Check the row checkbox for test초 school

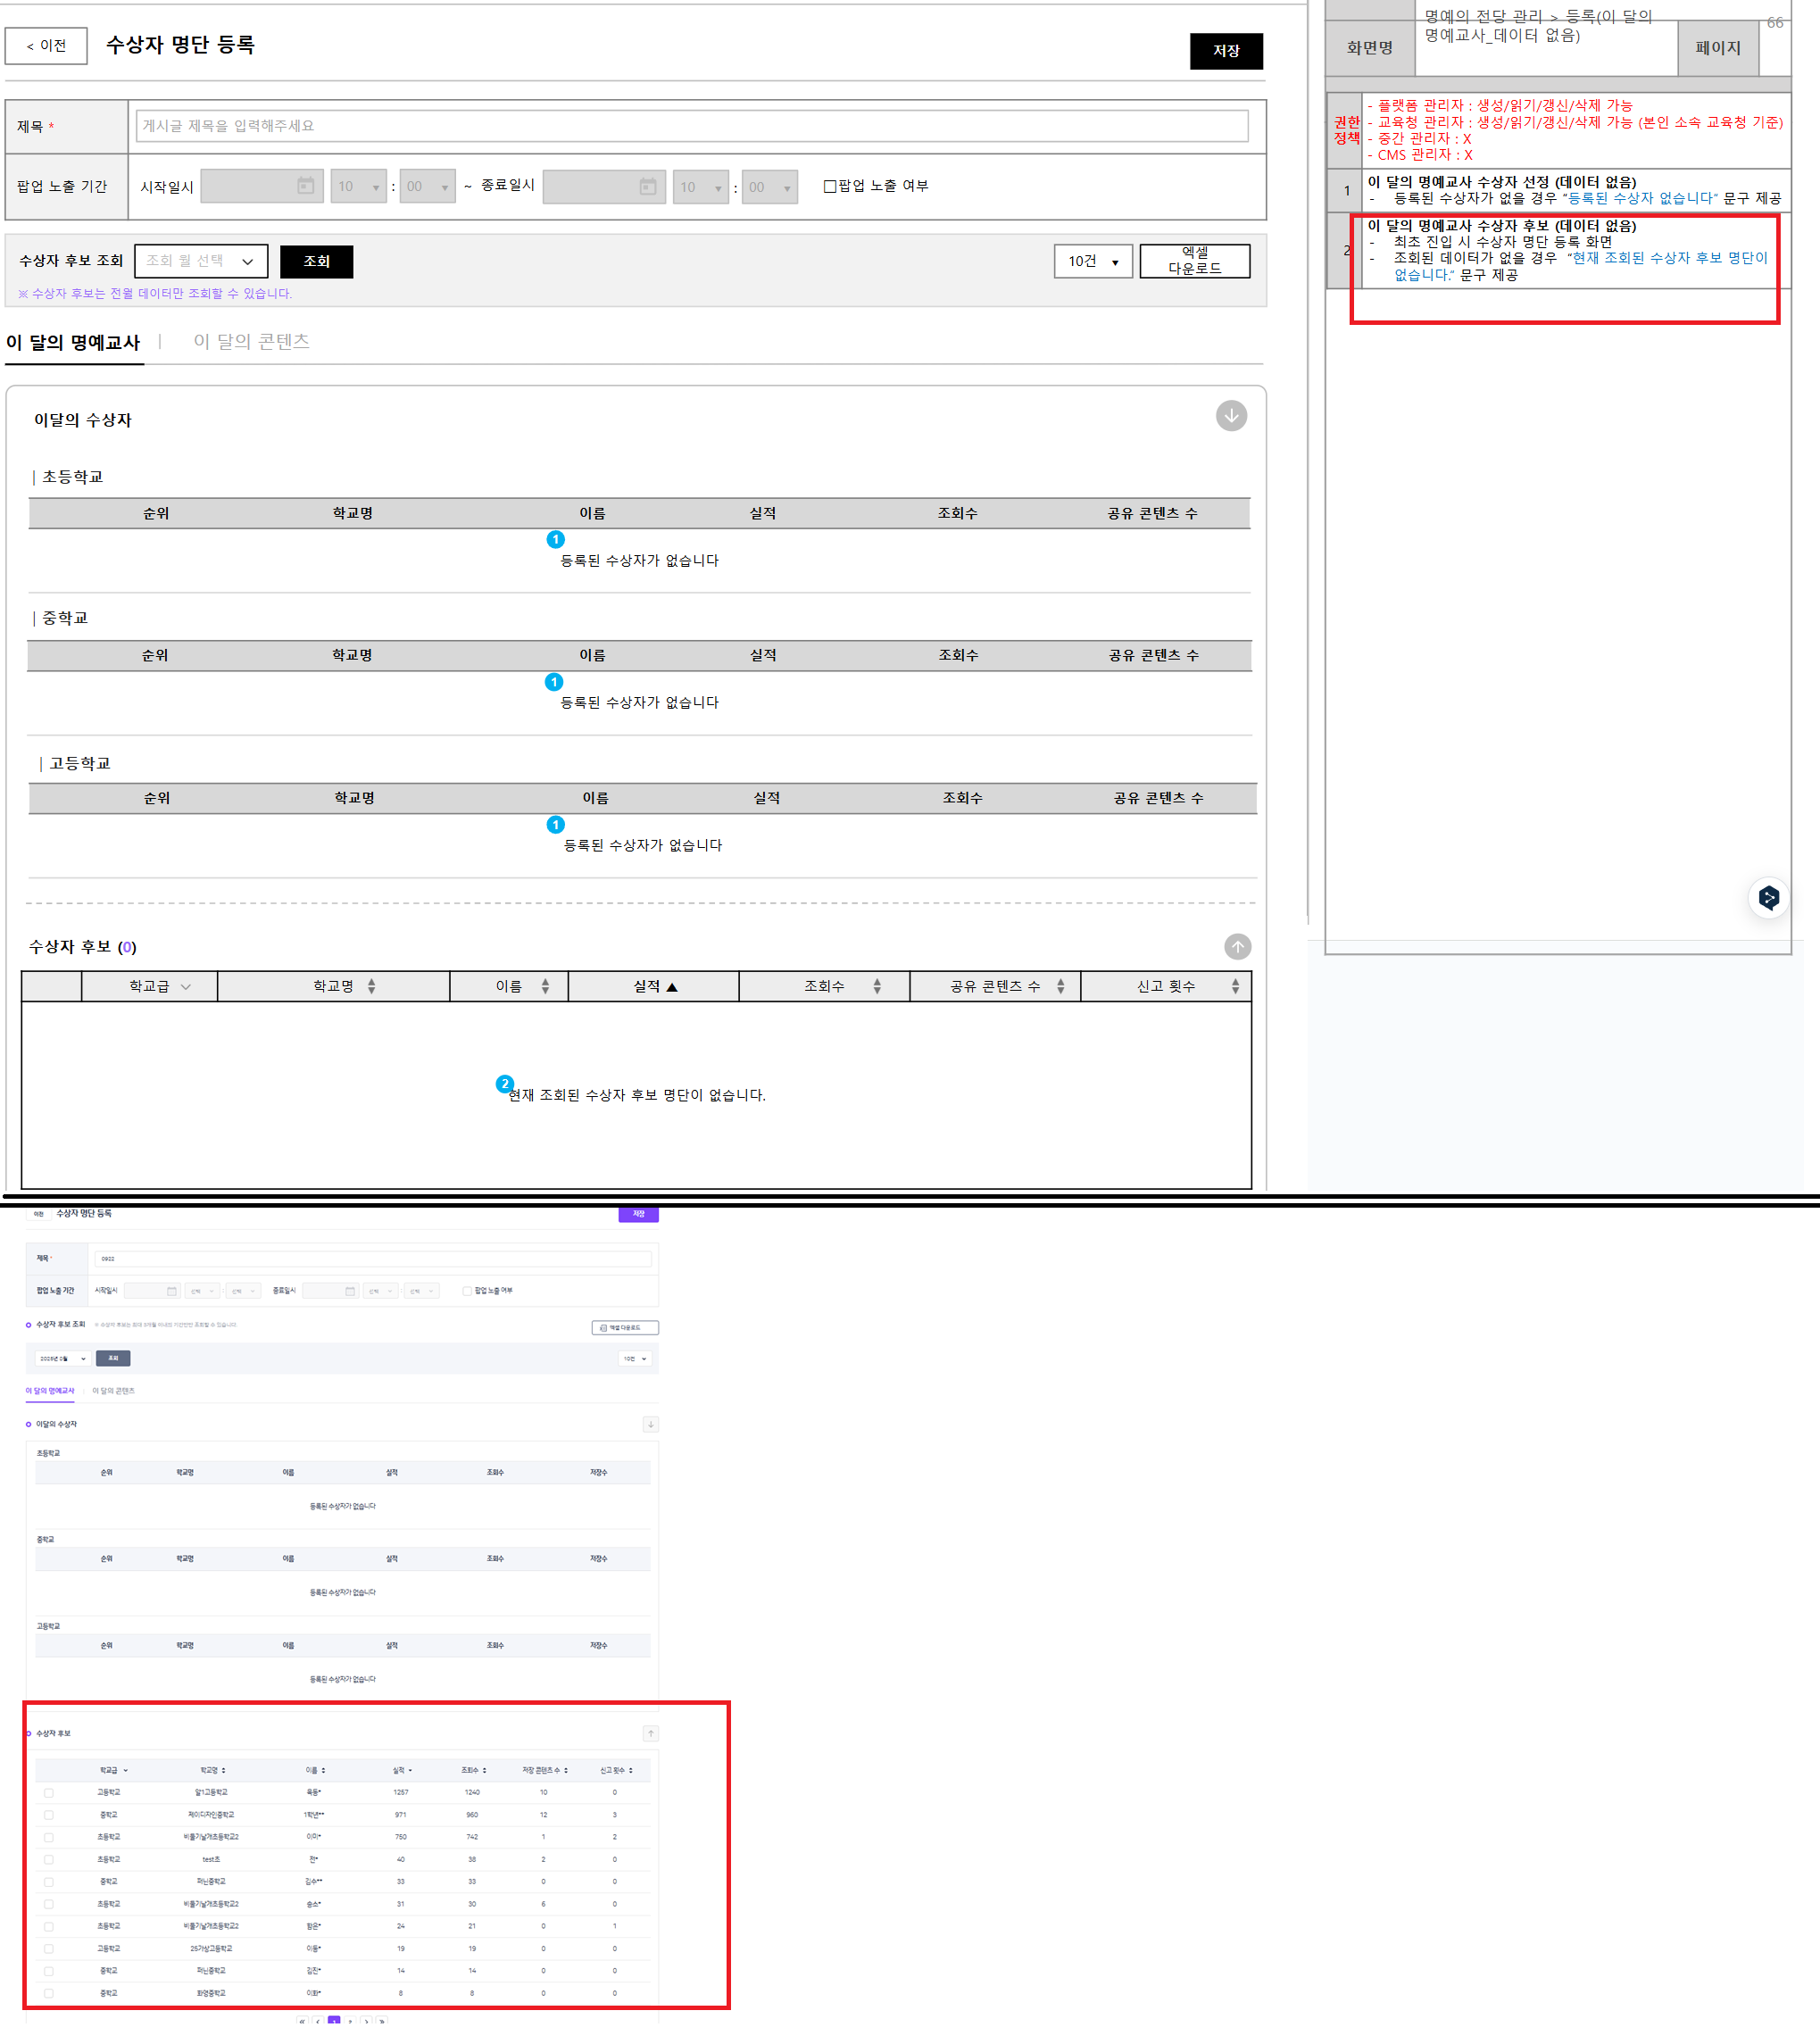(x=48, y=1860)
